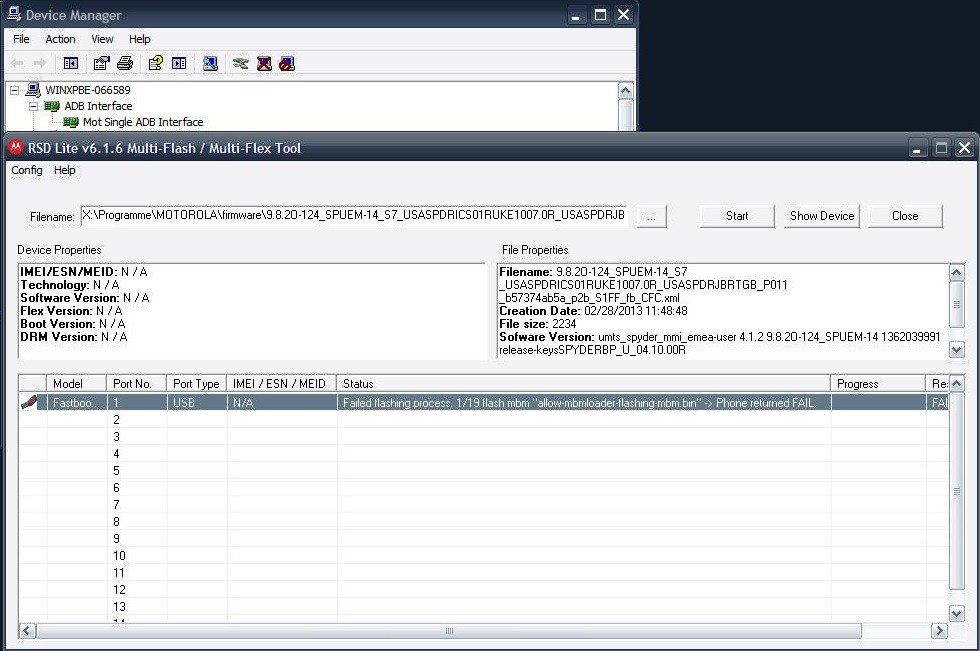This screenshot has height=651, width=980.
Task: Click the phone icon in the Fastboot row
Action: [29, 402]
